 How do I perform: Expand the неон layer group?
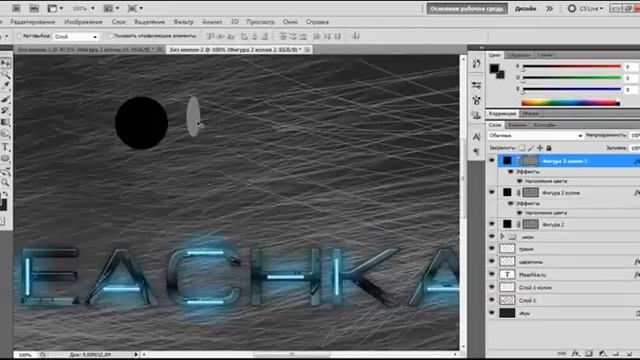502,236
